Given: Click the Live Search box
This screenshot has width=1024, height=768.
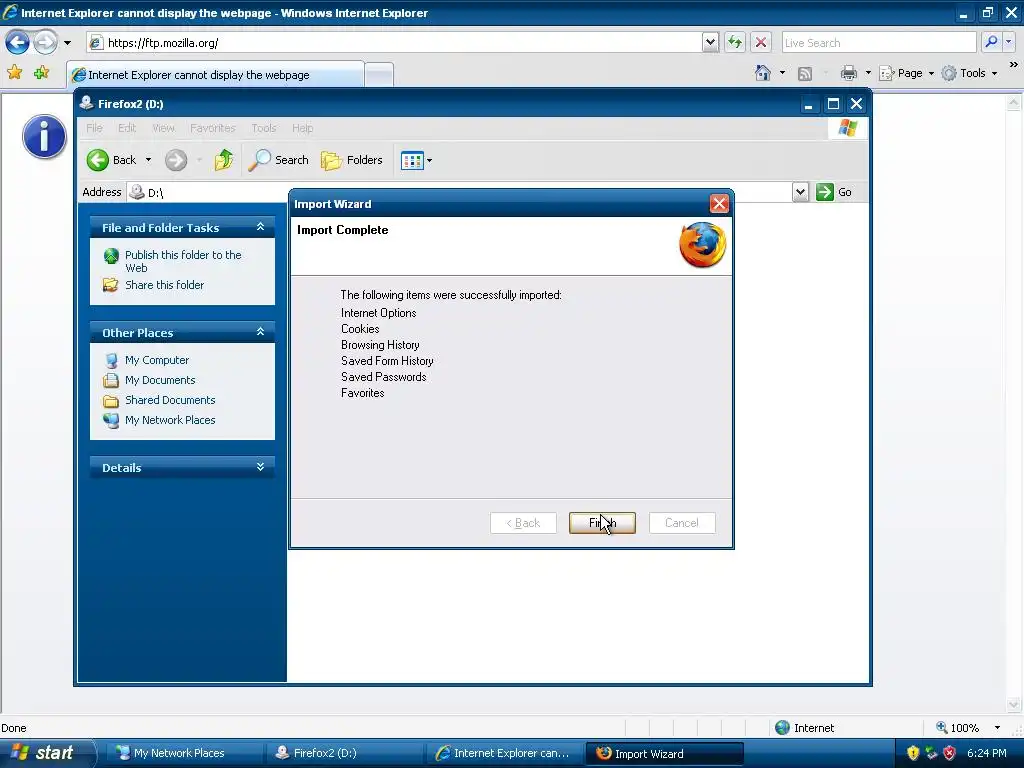Looking at the screenshot, I should pos(879,43).
